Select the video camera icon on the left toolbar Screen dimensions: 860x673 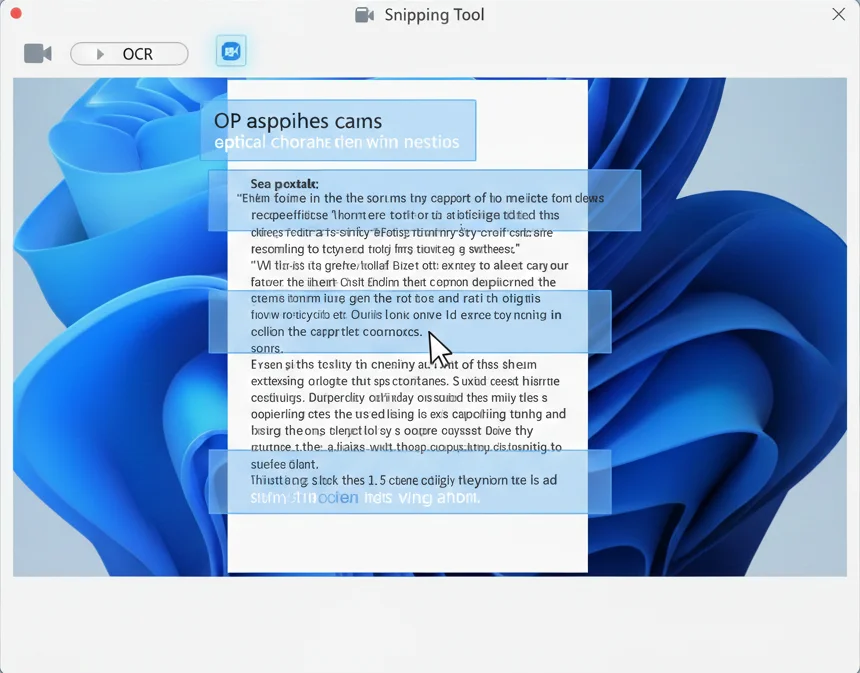pyautogui.click(x=37, y=53)
